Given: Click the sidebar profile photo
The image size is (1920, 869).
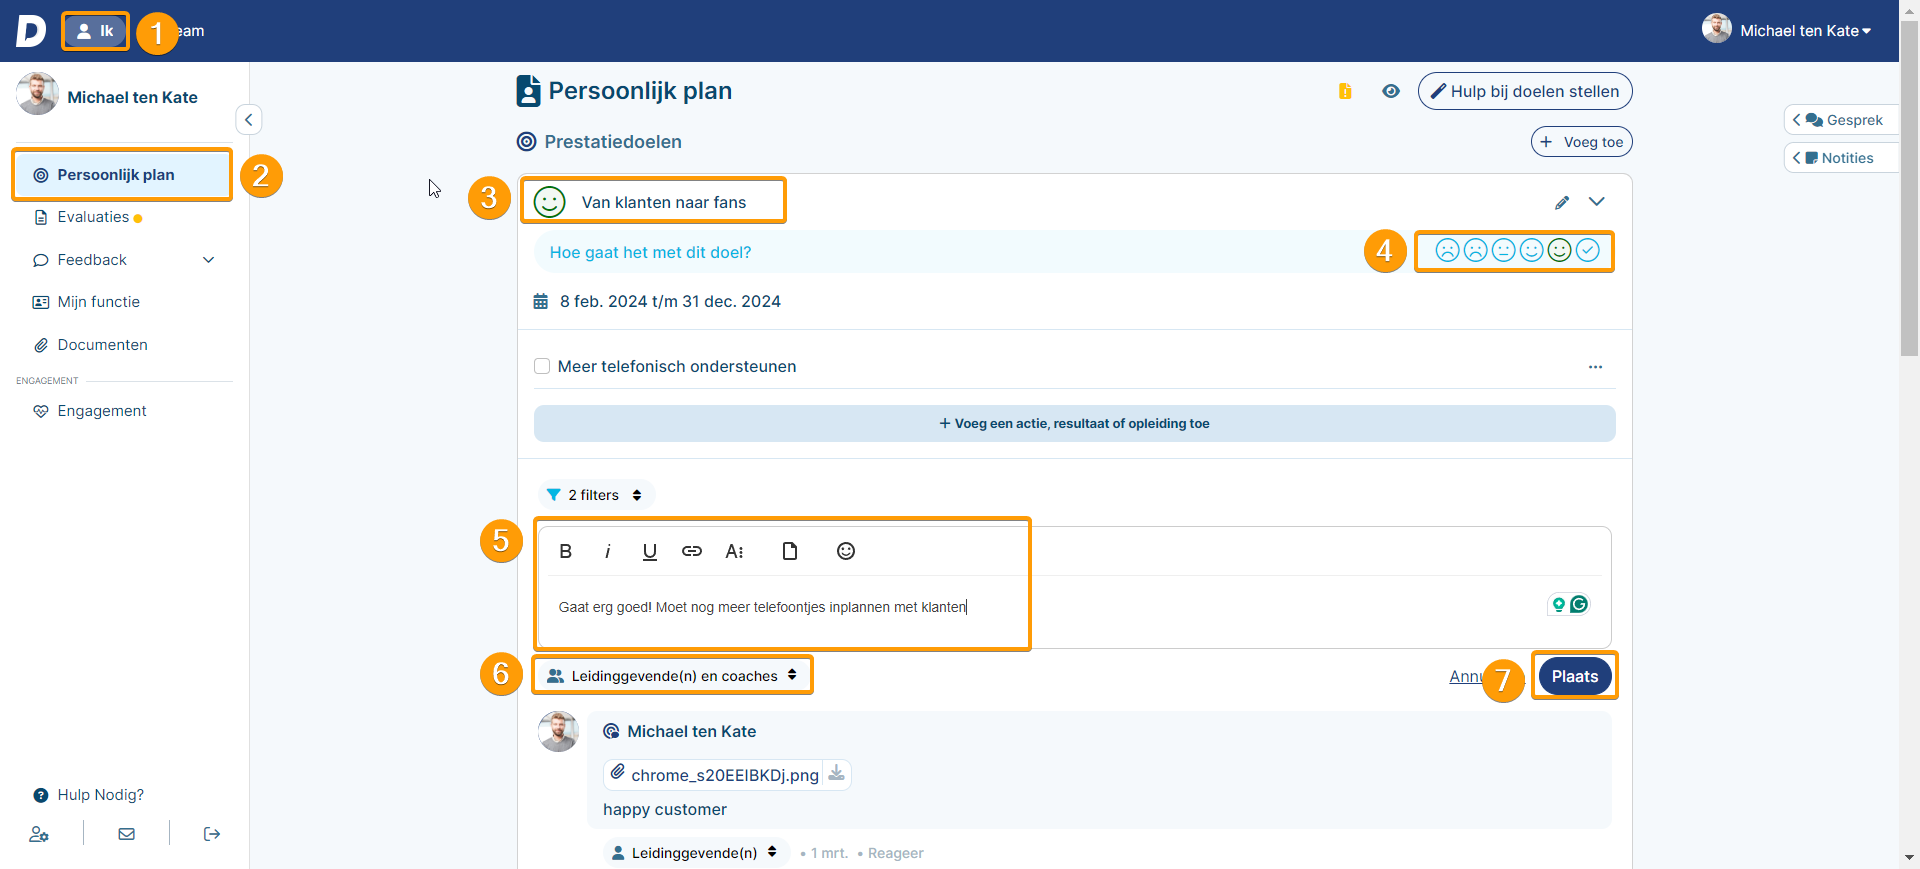Looking at the screenshot, I should [x=37, y=94].
